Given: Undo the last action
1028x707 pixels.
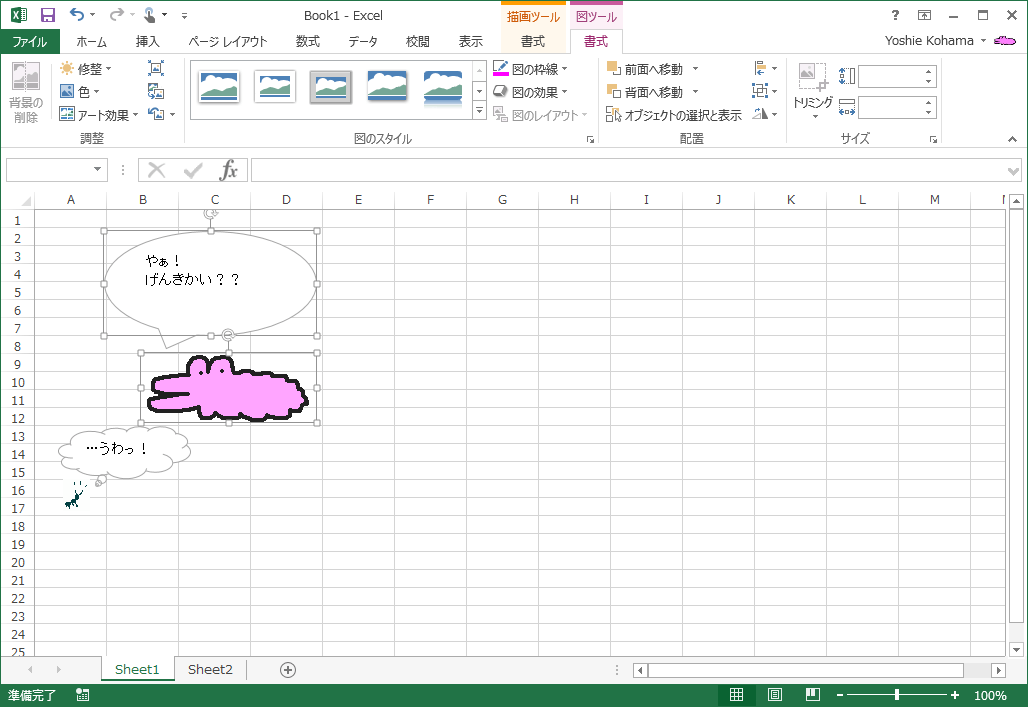Looking at the screenshot, I should pyautogui.click(x=77, y=14).
